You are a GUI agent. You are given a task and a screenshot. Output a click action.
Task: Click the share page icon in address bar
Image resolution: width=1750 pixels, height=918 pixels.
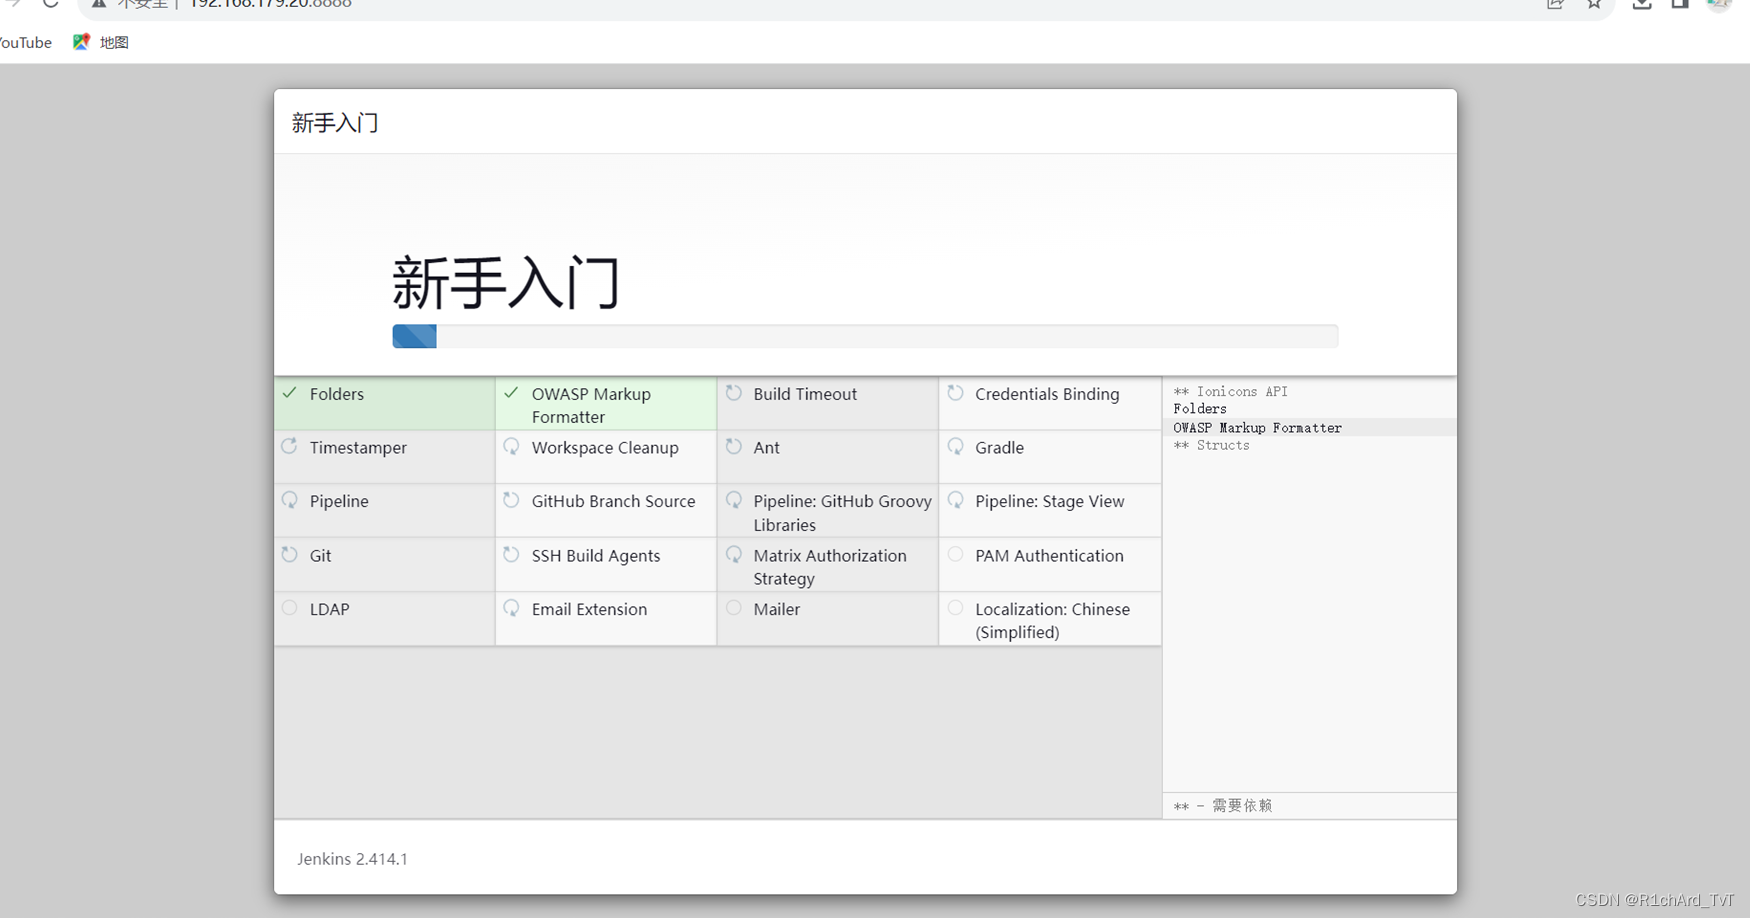tap(1555, 4)
